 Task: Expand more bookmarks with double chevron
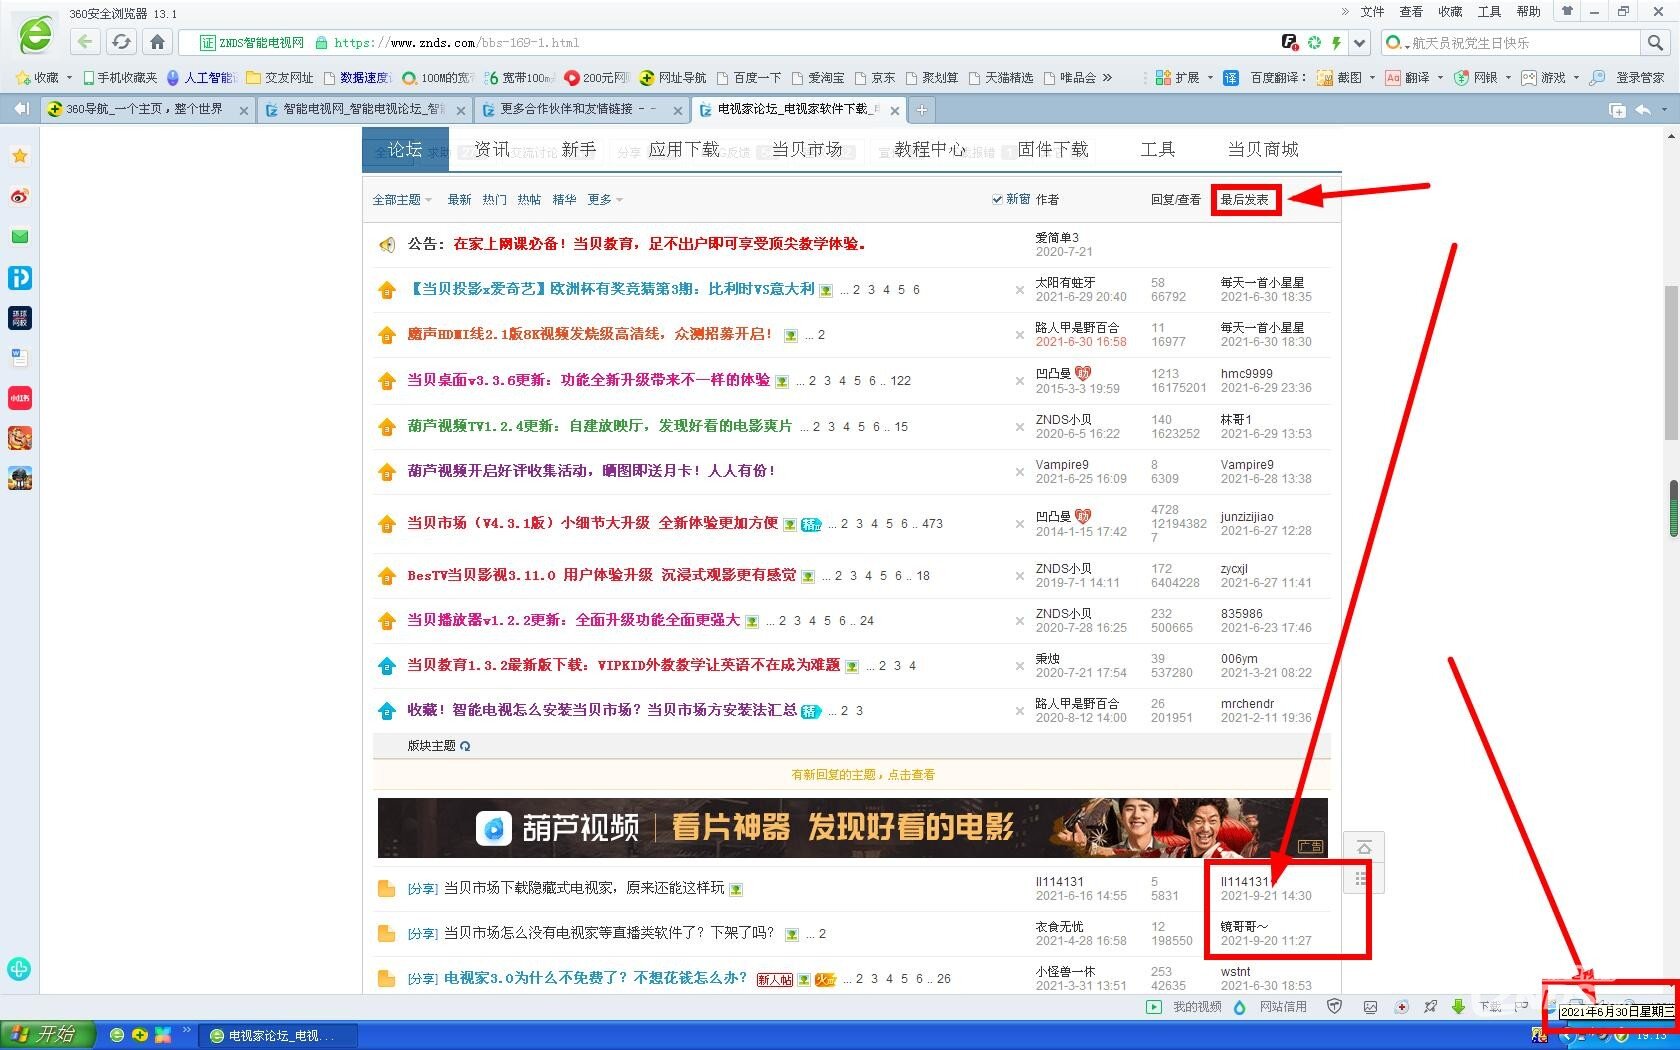pos(1107,78)
